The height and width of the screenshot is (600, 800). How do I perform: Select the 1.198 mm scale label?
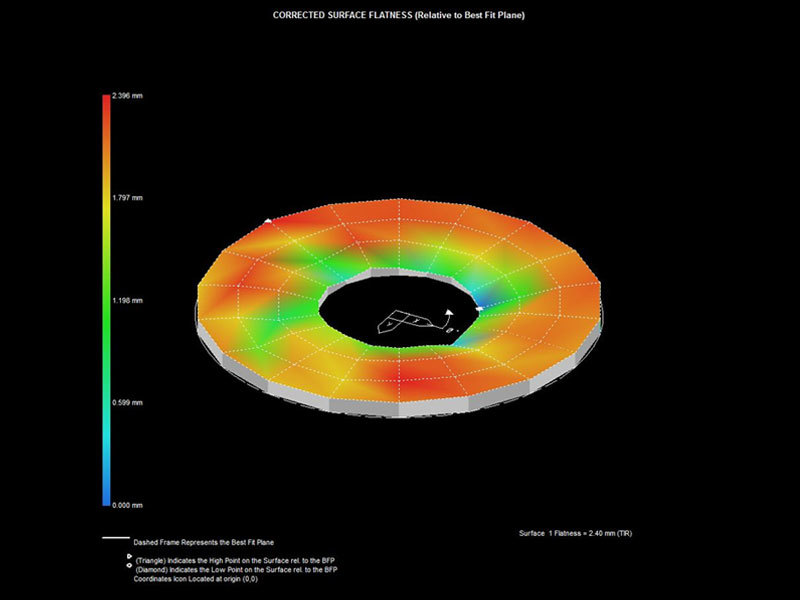point(128,301)
